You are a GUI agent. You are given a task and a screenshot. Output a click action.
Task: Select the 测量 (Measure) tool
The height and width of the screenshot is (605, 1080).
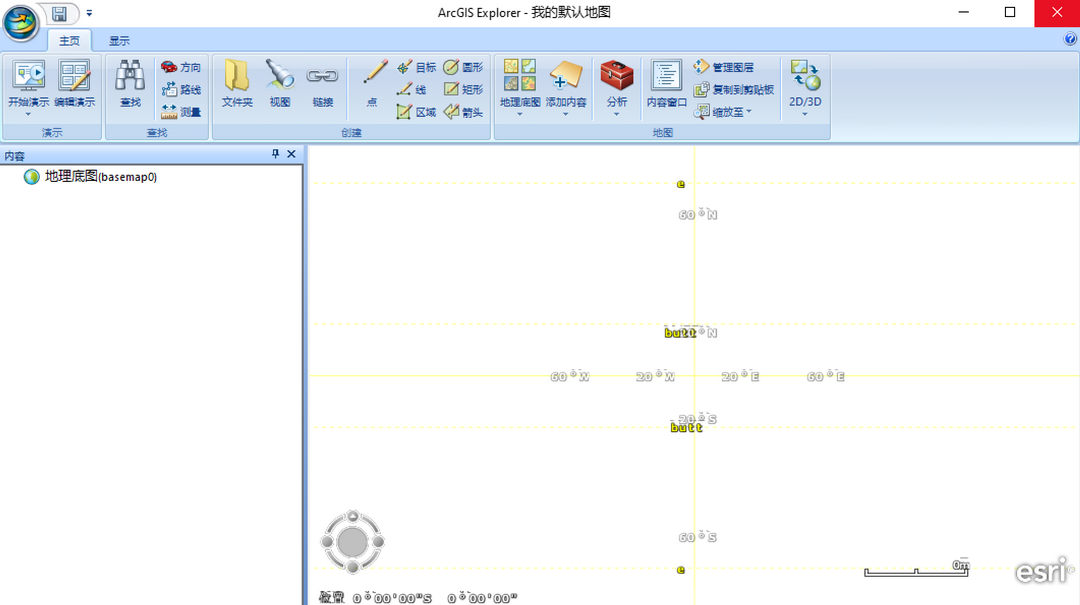181,112
